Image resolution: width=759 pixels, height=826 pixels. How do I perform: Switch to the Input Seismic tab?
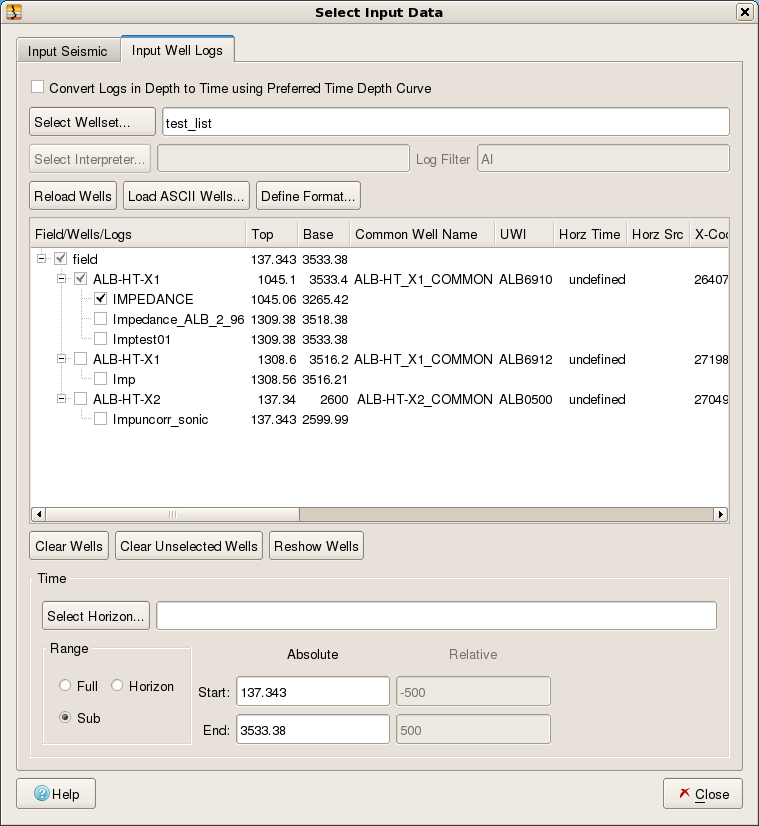tap(68, 51)
